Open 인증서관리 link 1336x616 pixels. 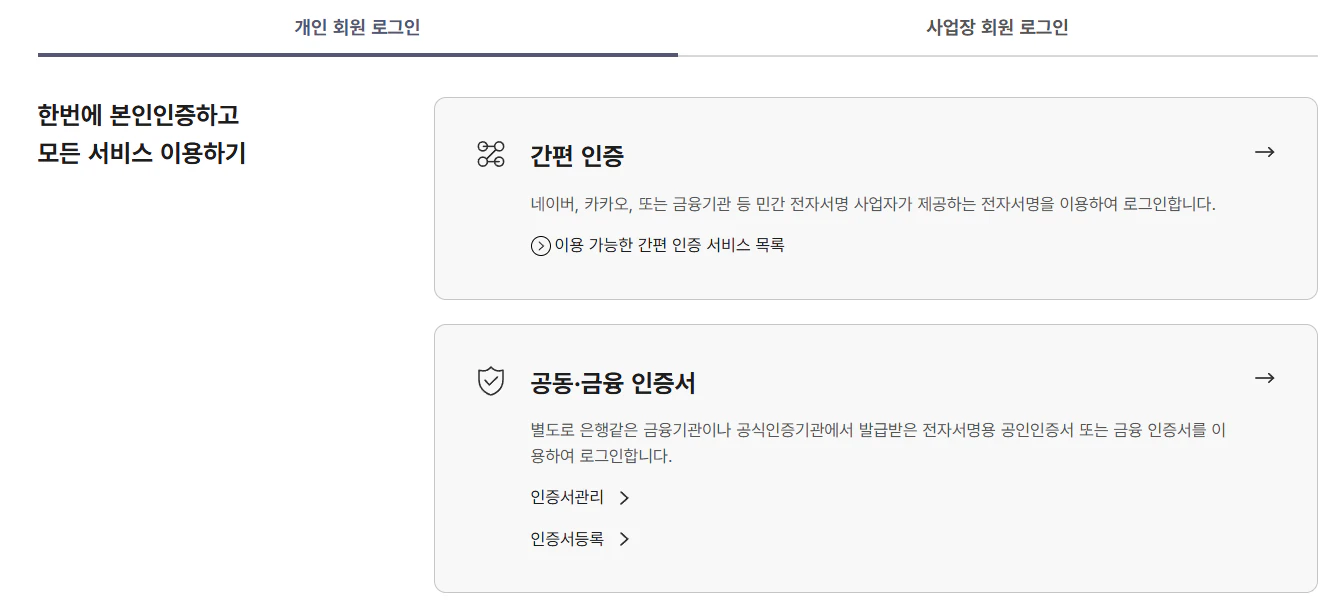point(566,497)
